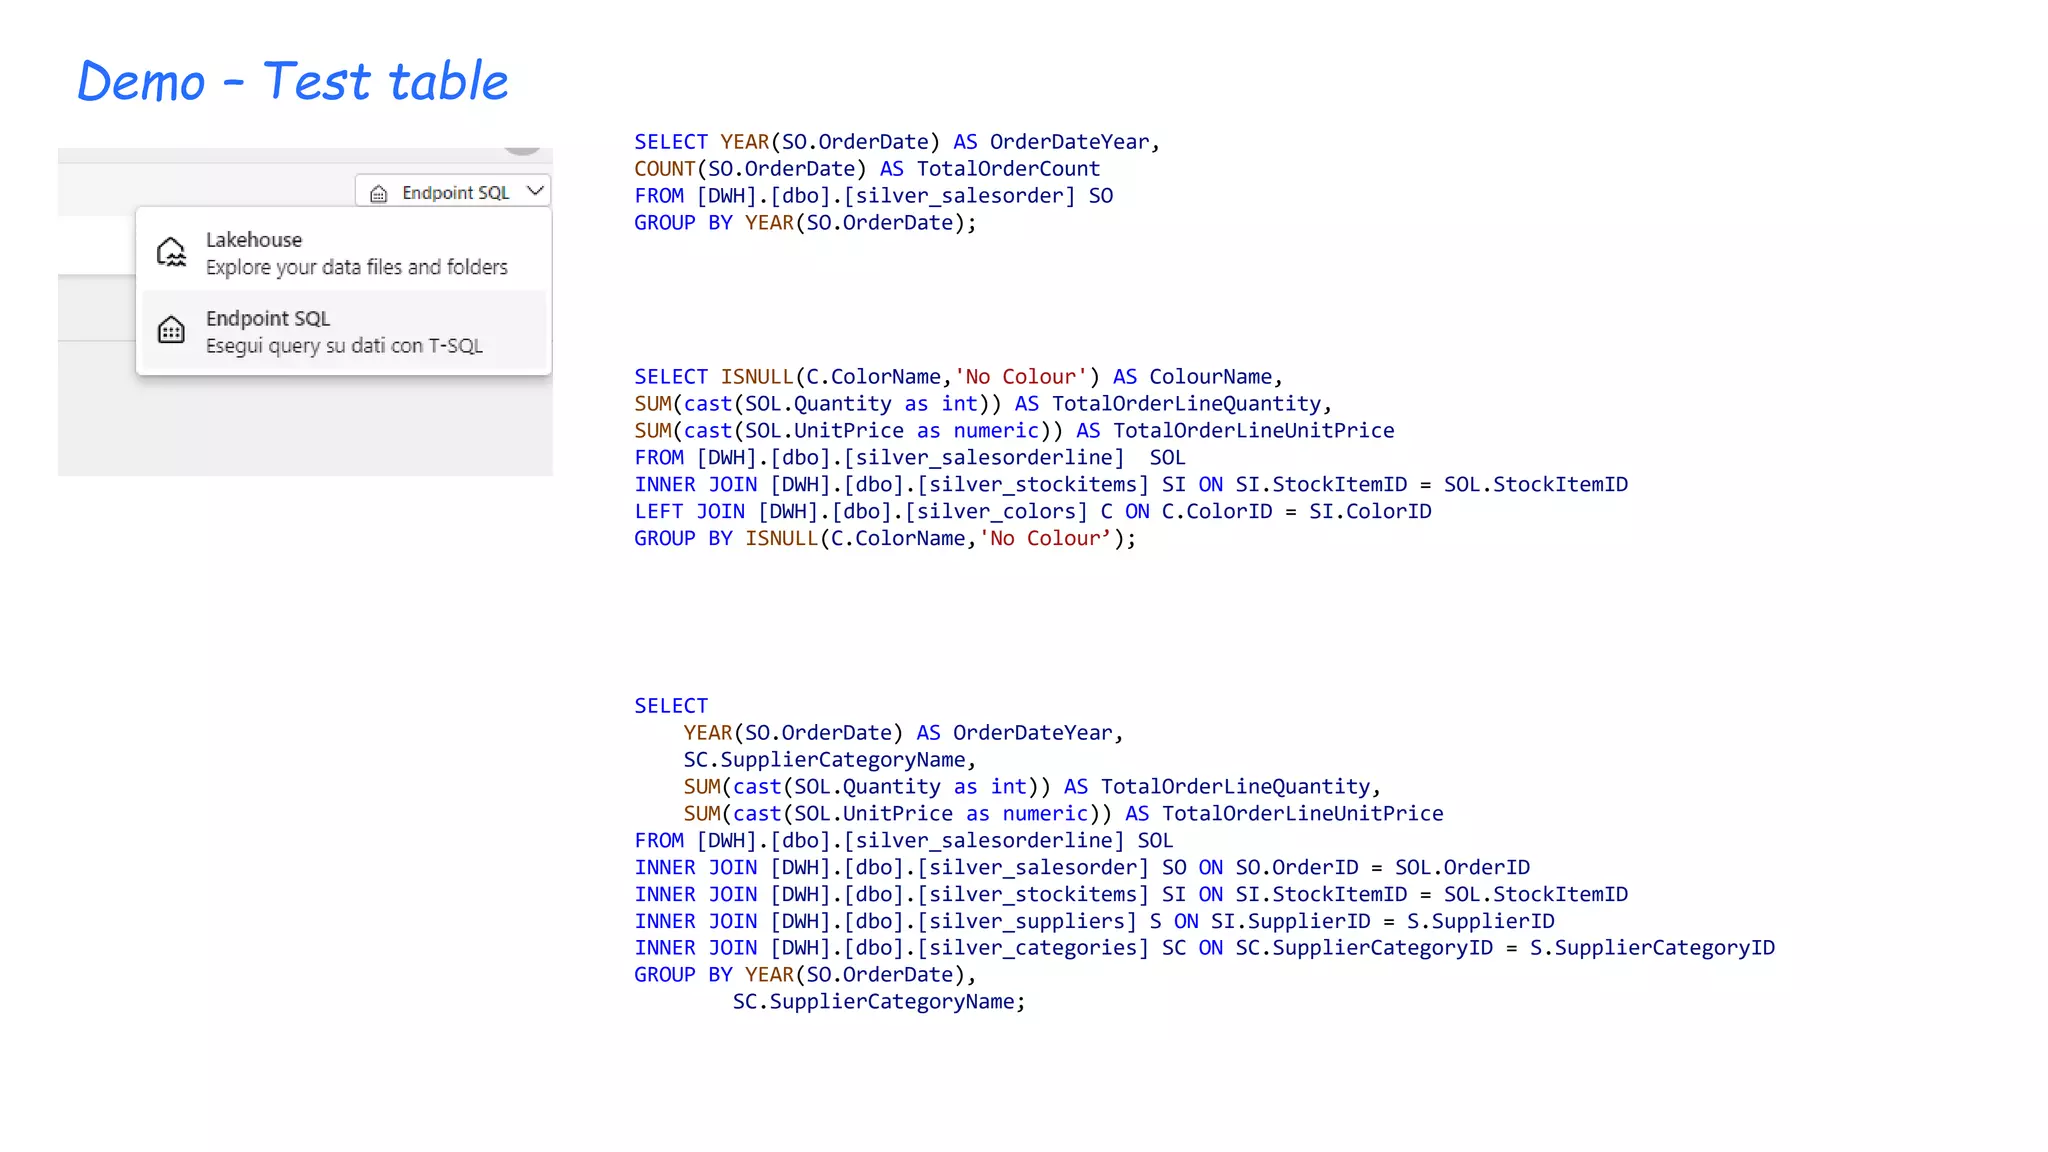Click the chevron arrow beside Endpoint SQL
Screen dimensions: 2048x1152
[535, 191]
